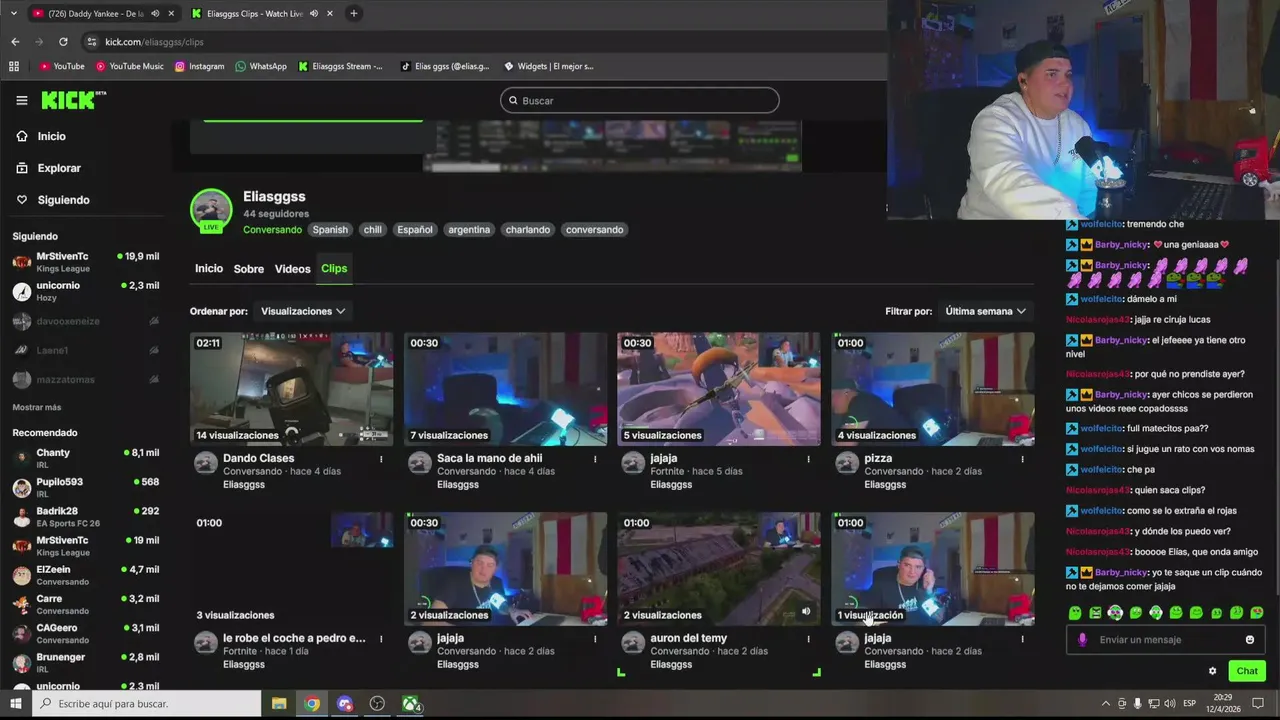The height and width of the screenshot is (720, 1280).
Task: Open Chrome apps grid in bookmarks bar
Action: coord(14,66)
